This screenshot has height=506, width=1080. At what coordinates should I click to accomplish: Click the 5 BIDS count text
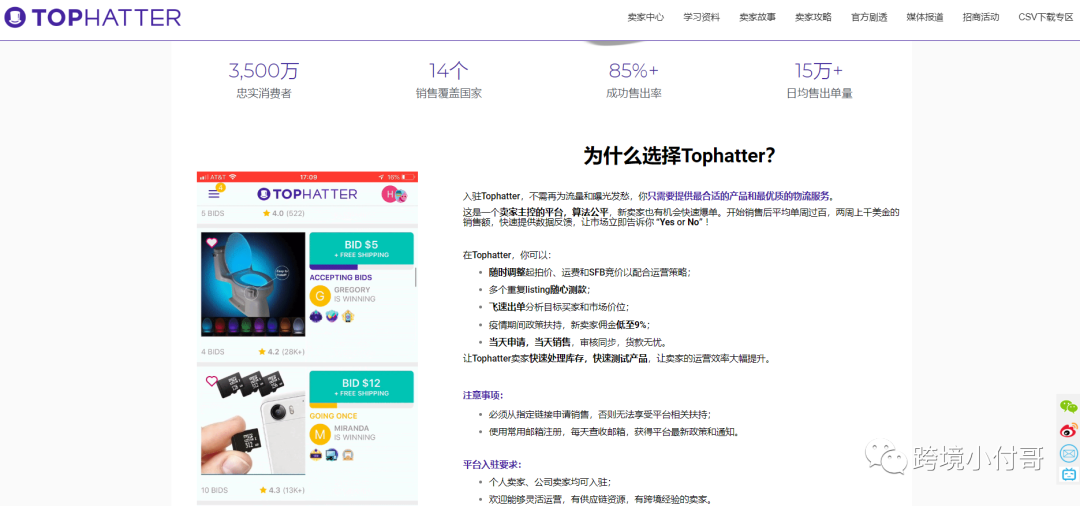pyautogui.click(x=213, y=213)
